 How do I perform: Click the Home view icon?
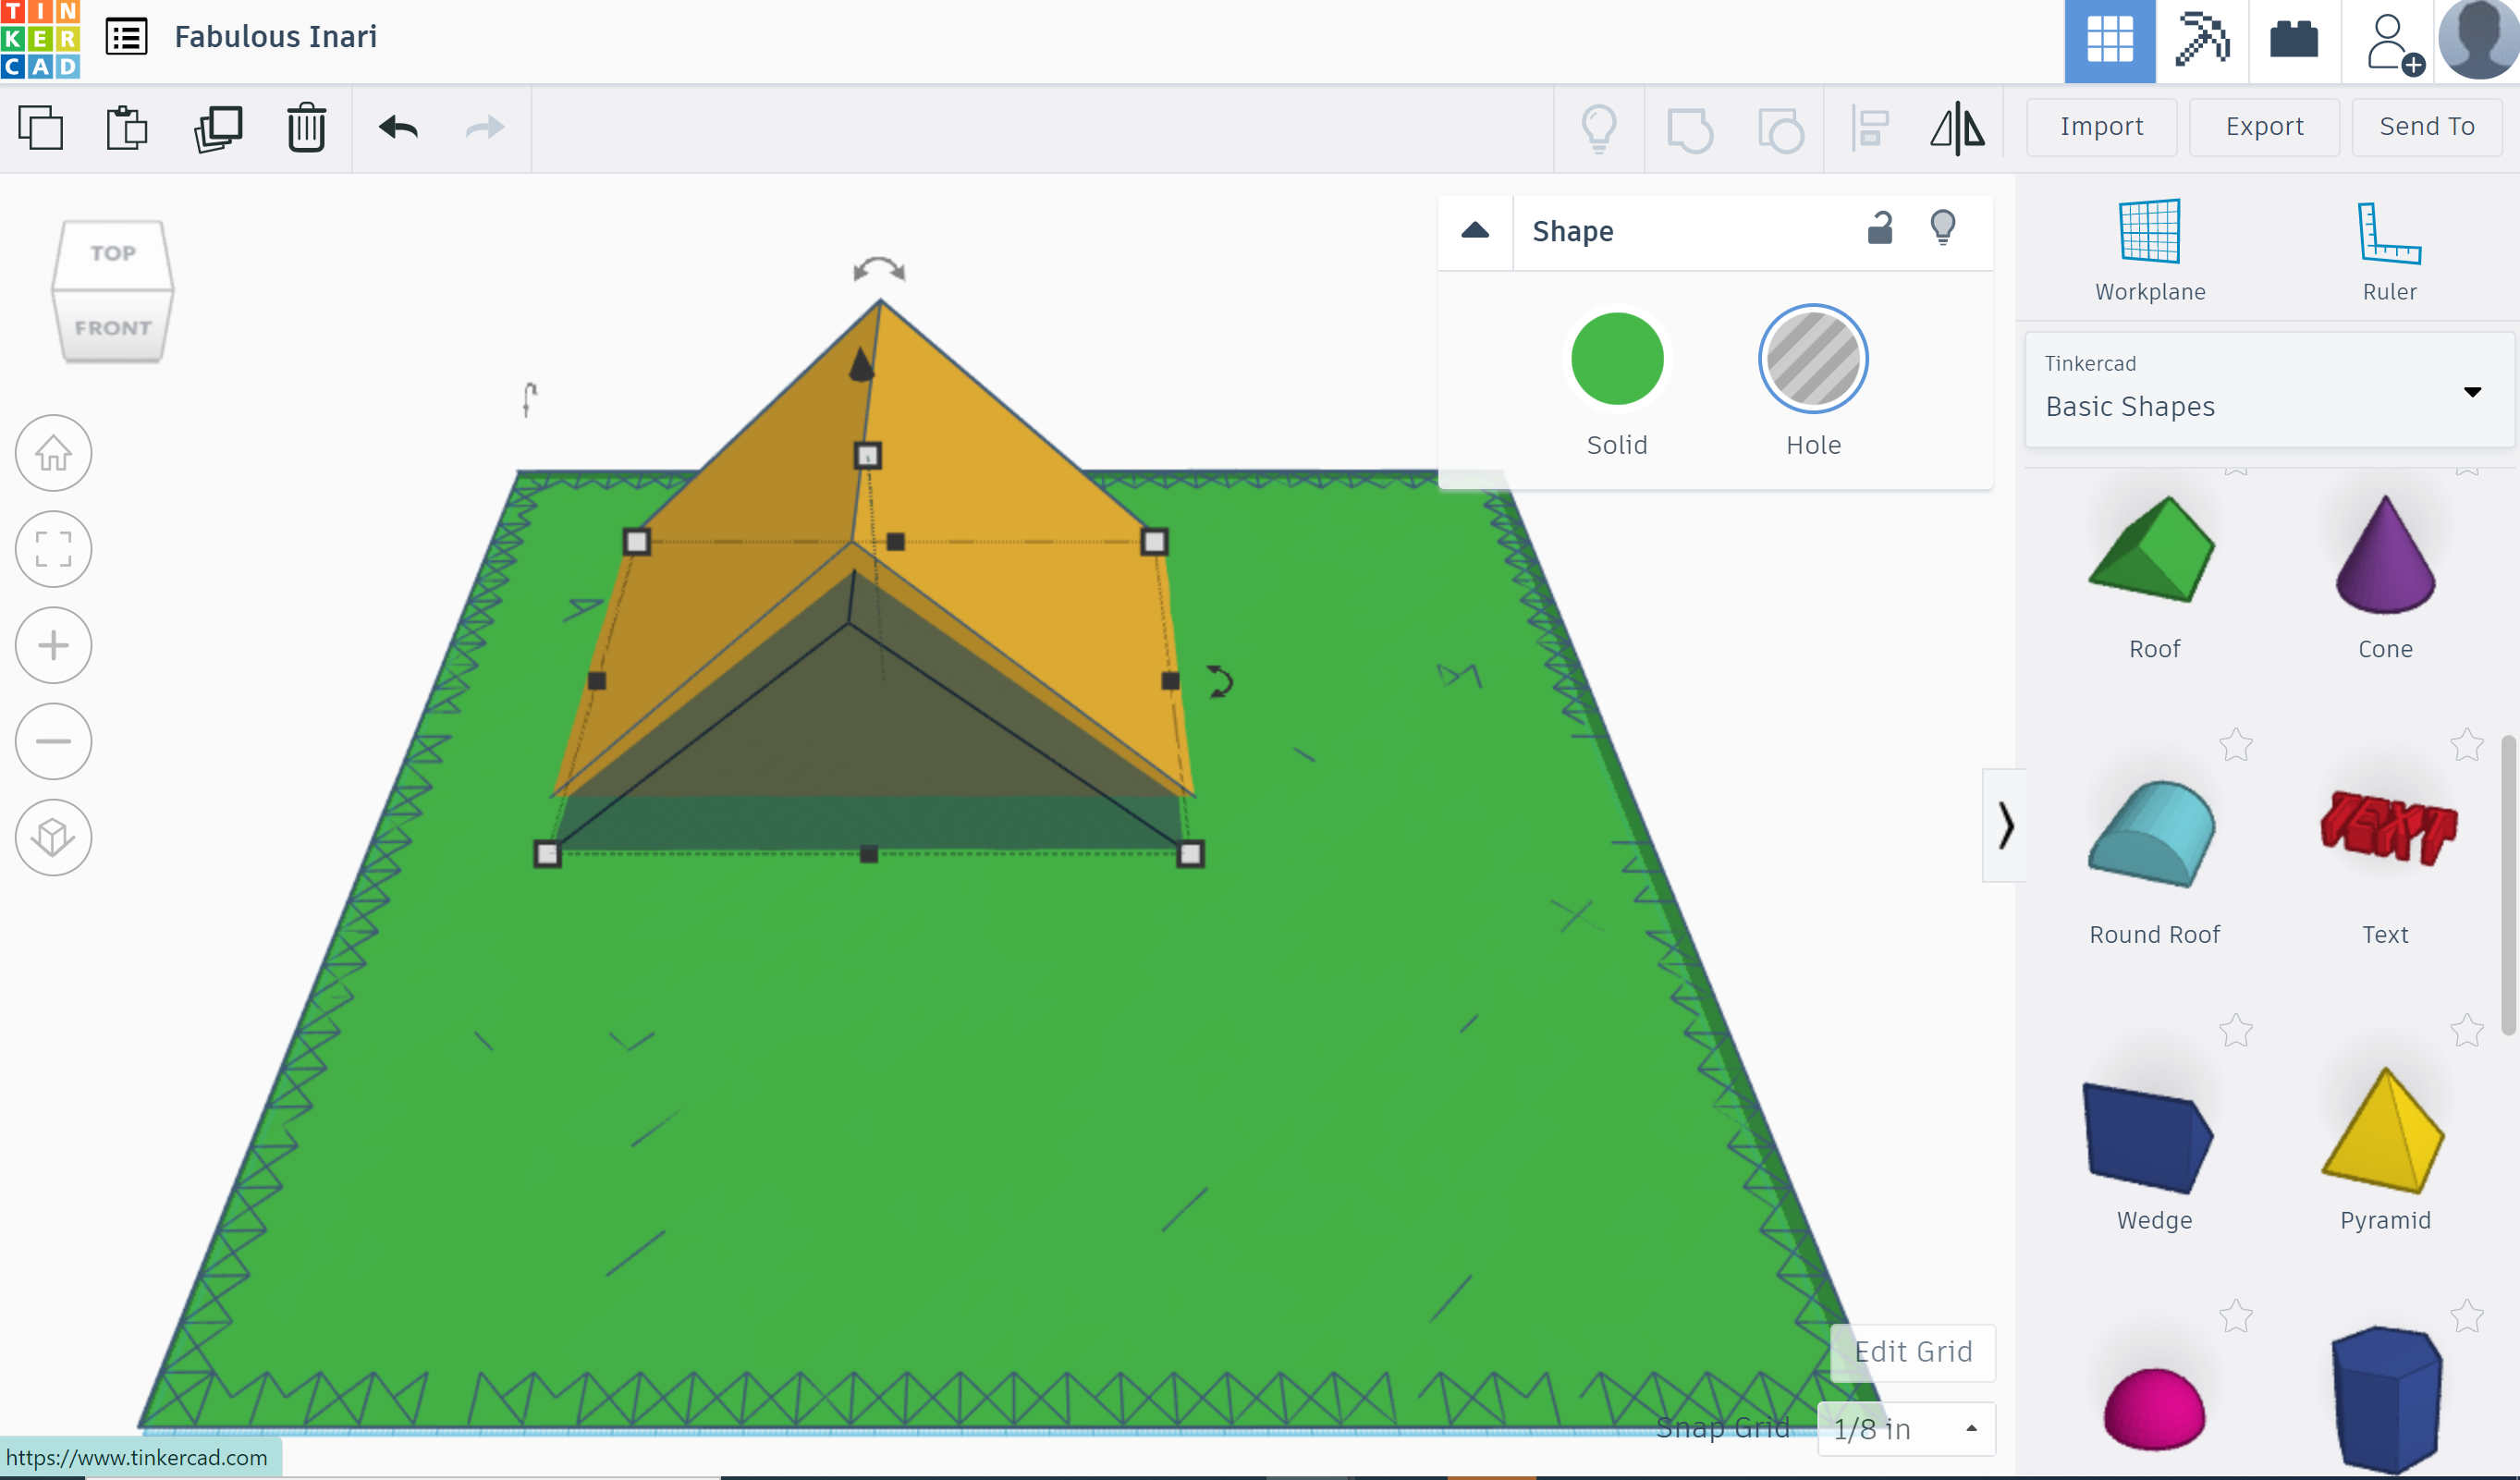click(54, 453)
